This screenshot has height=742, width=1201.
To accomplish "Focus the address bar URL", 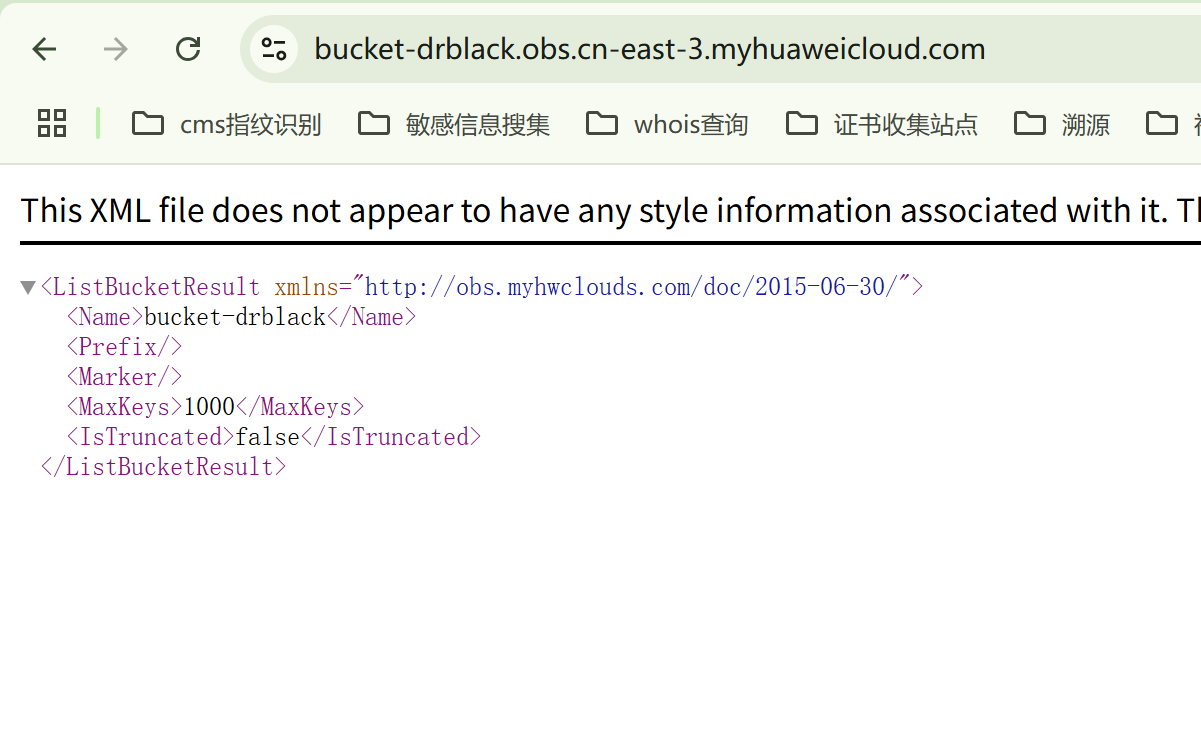I will click(x=650, y=49).
